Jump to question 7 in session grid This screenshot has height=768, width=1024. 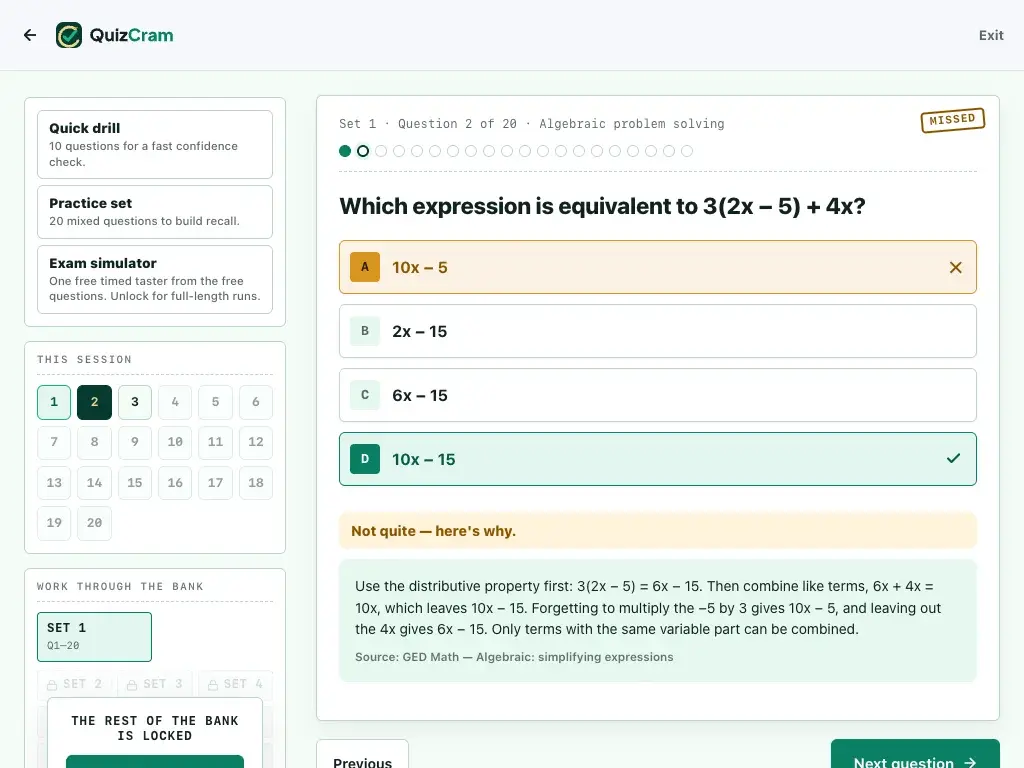click(x=54, y=442)
